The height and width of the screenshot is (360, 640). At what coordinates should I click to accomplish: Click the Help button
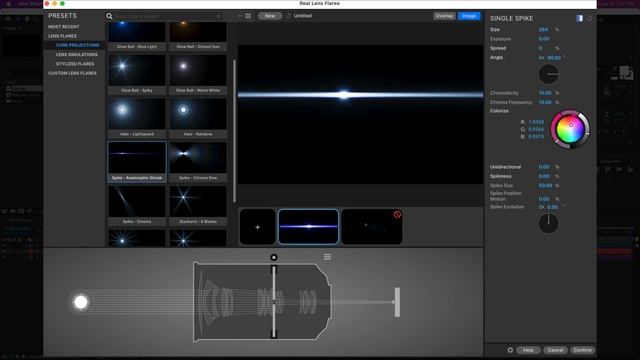[528, 350]
